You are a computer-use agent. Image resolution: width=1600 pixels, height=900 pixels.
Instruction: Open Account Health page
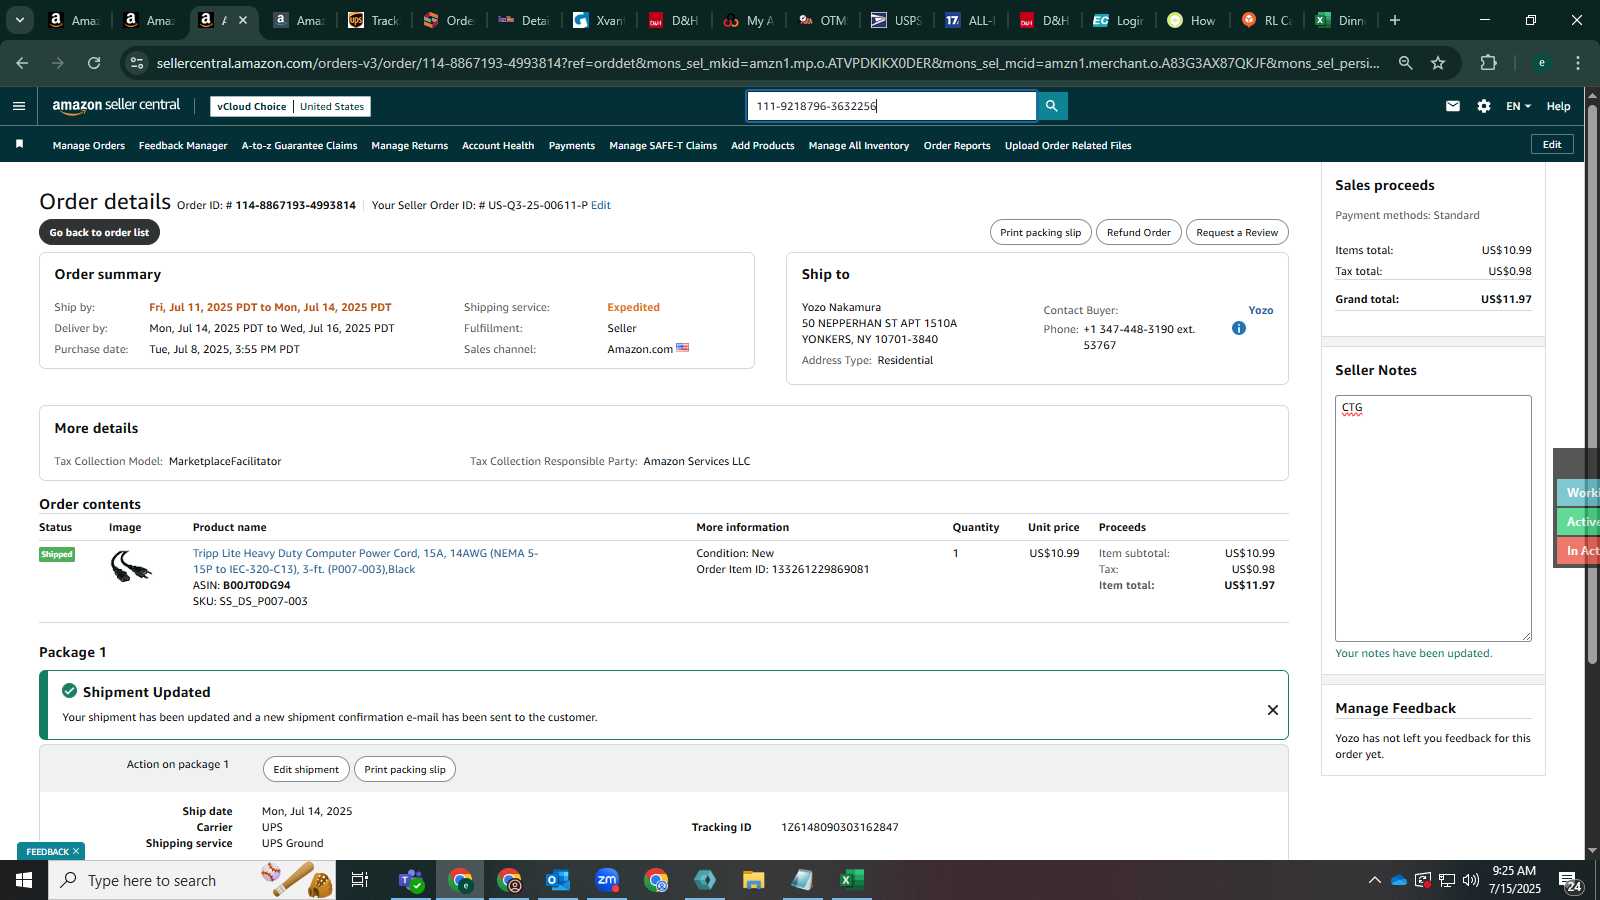point(498,145)
